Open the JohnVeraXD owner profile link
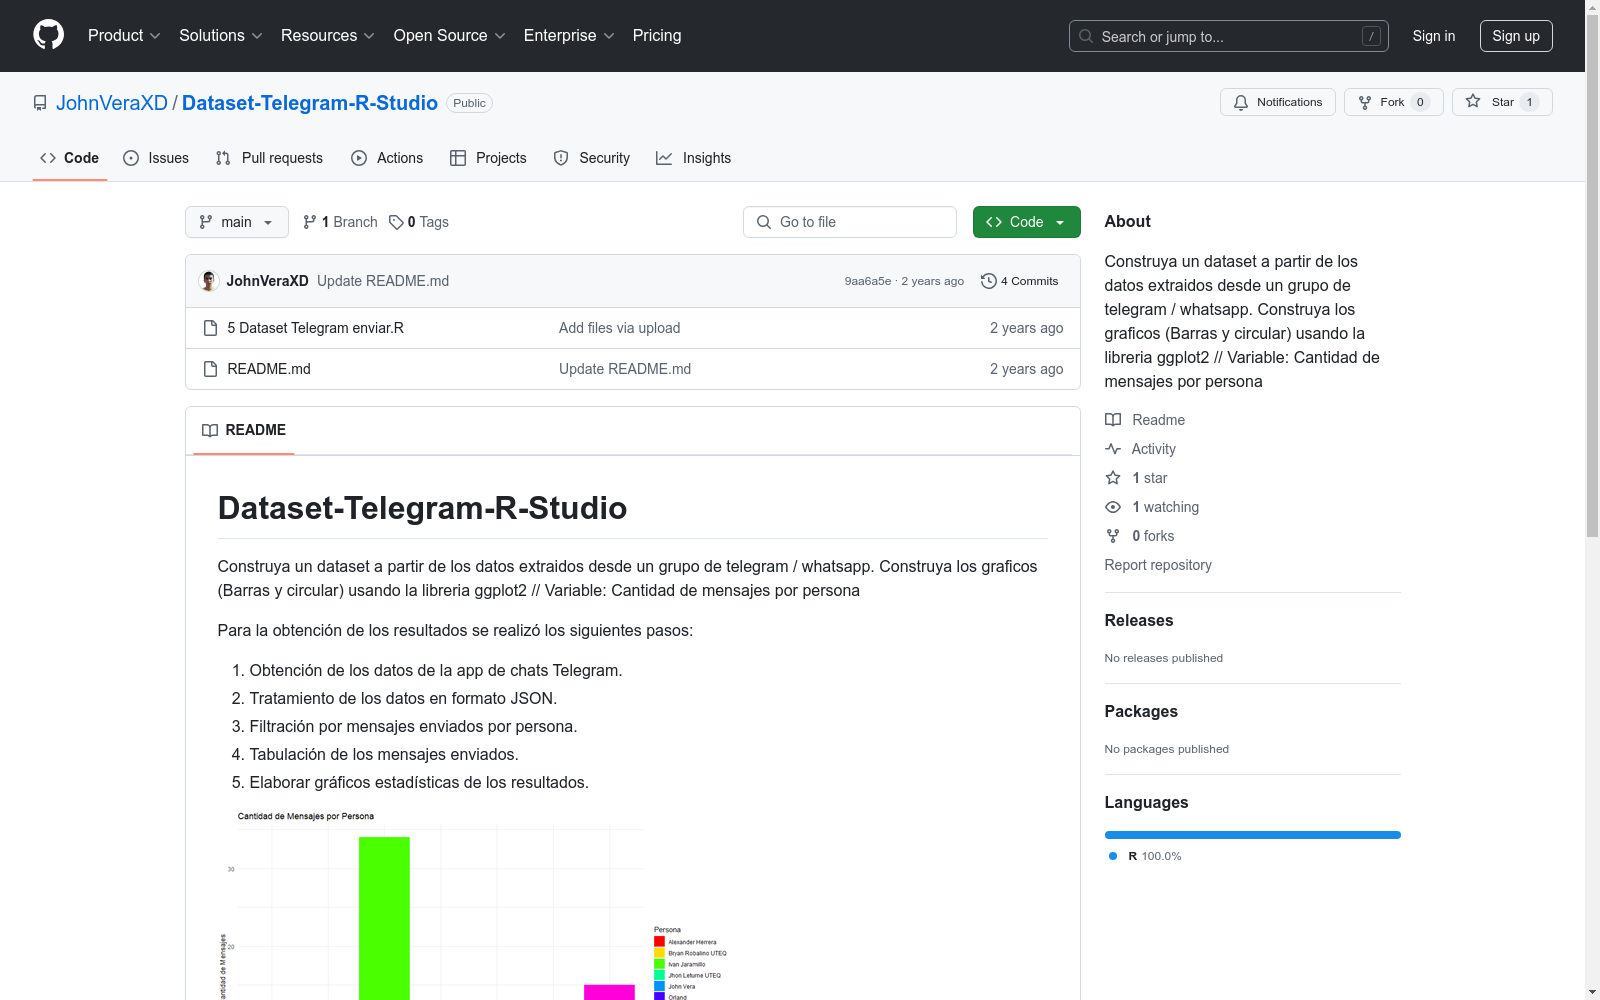 point(112,103)
